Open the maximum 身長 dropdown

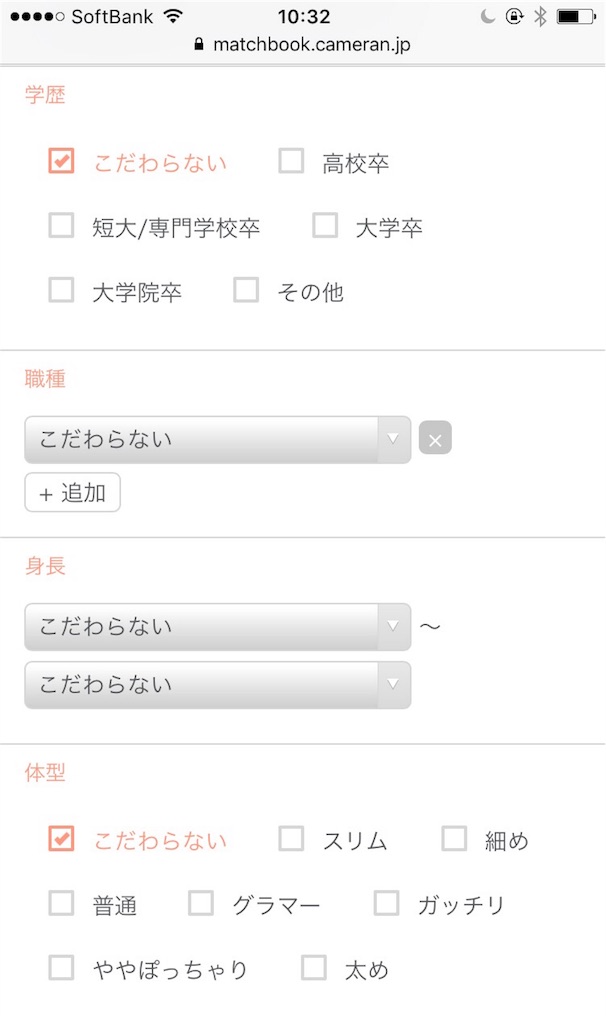tap(217, 685)
